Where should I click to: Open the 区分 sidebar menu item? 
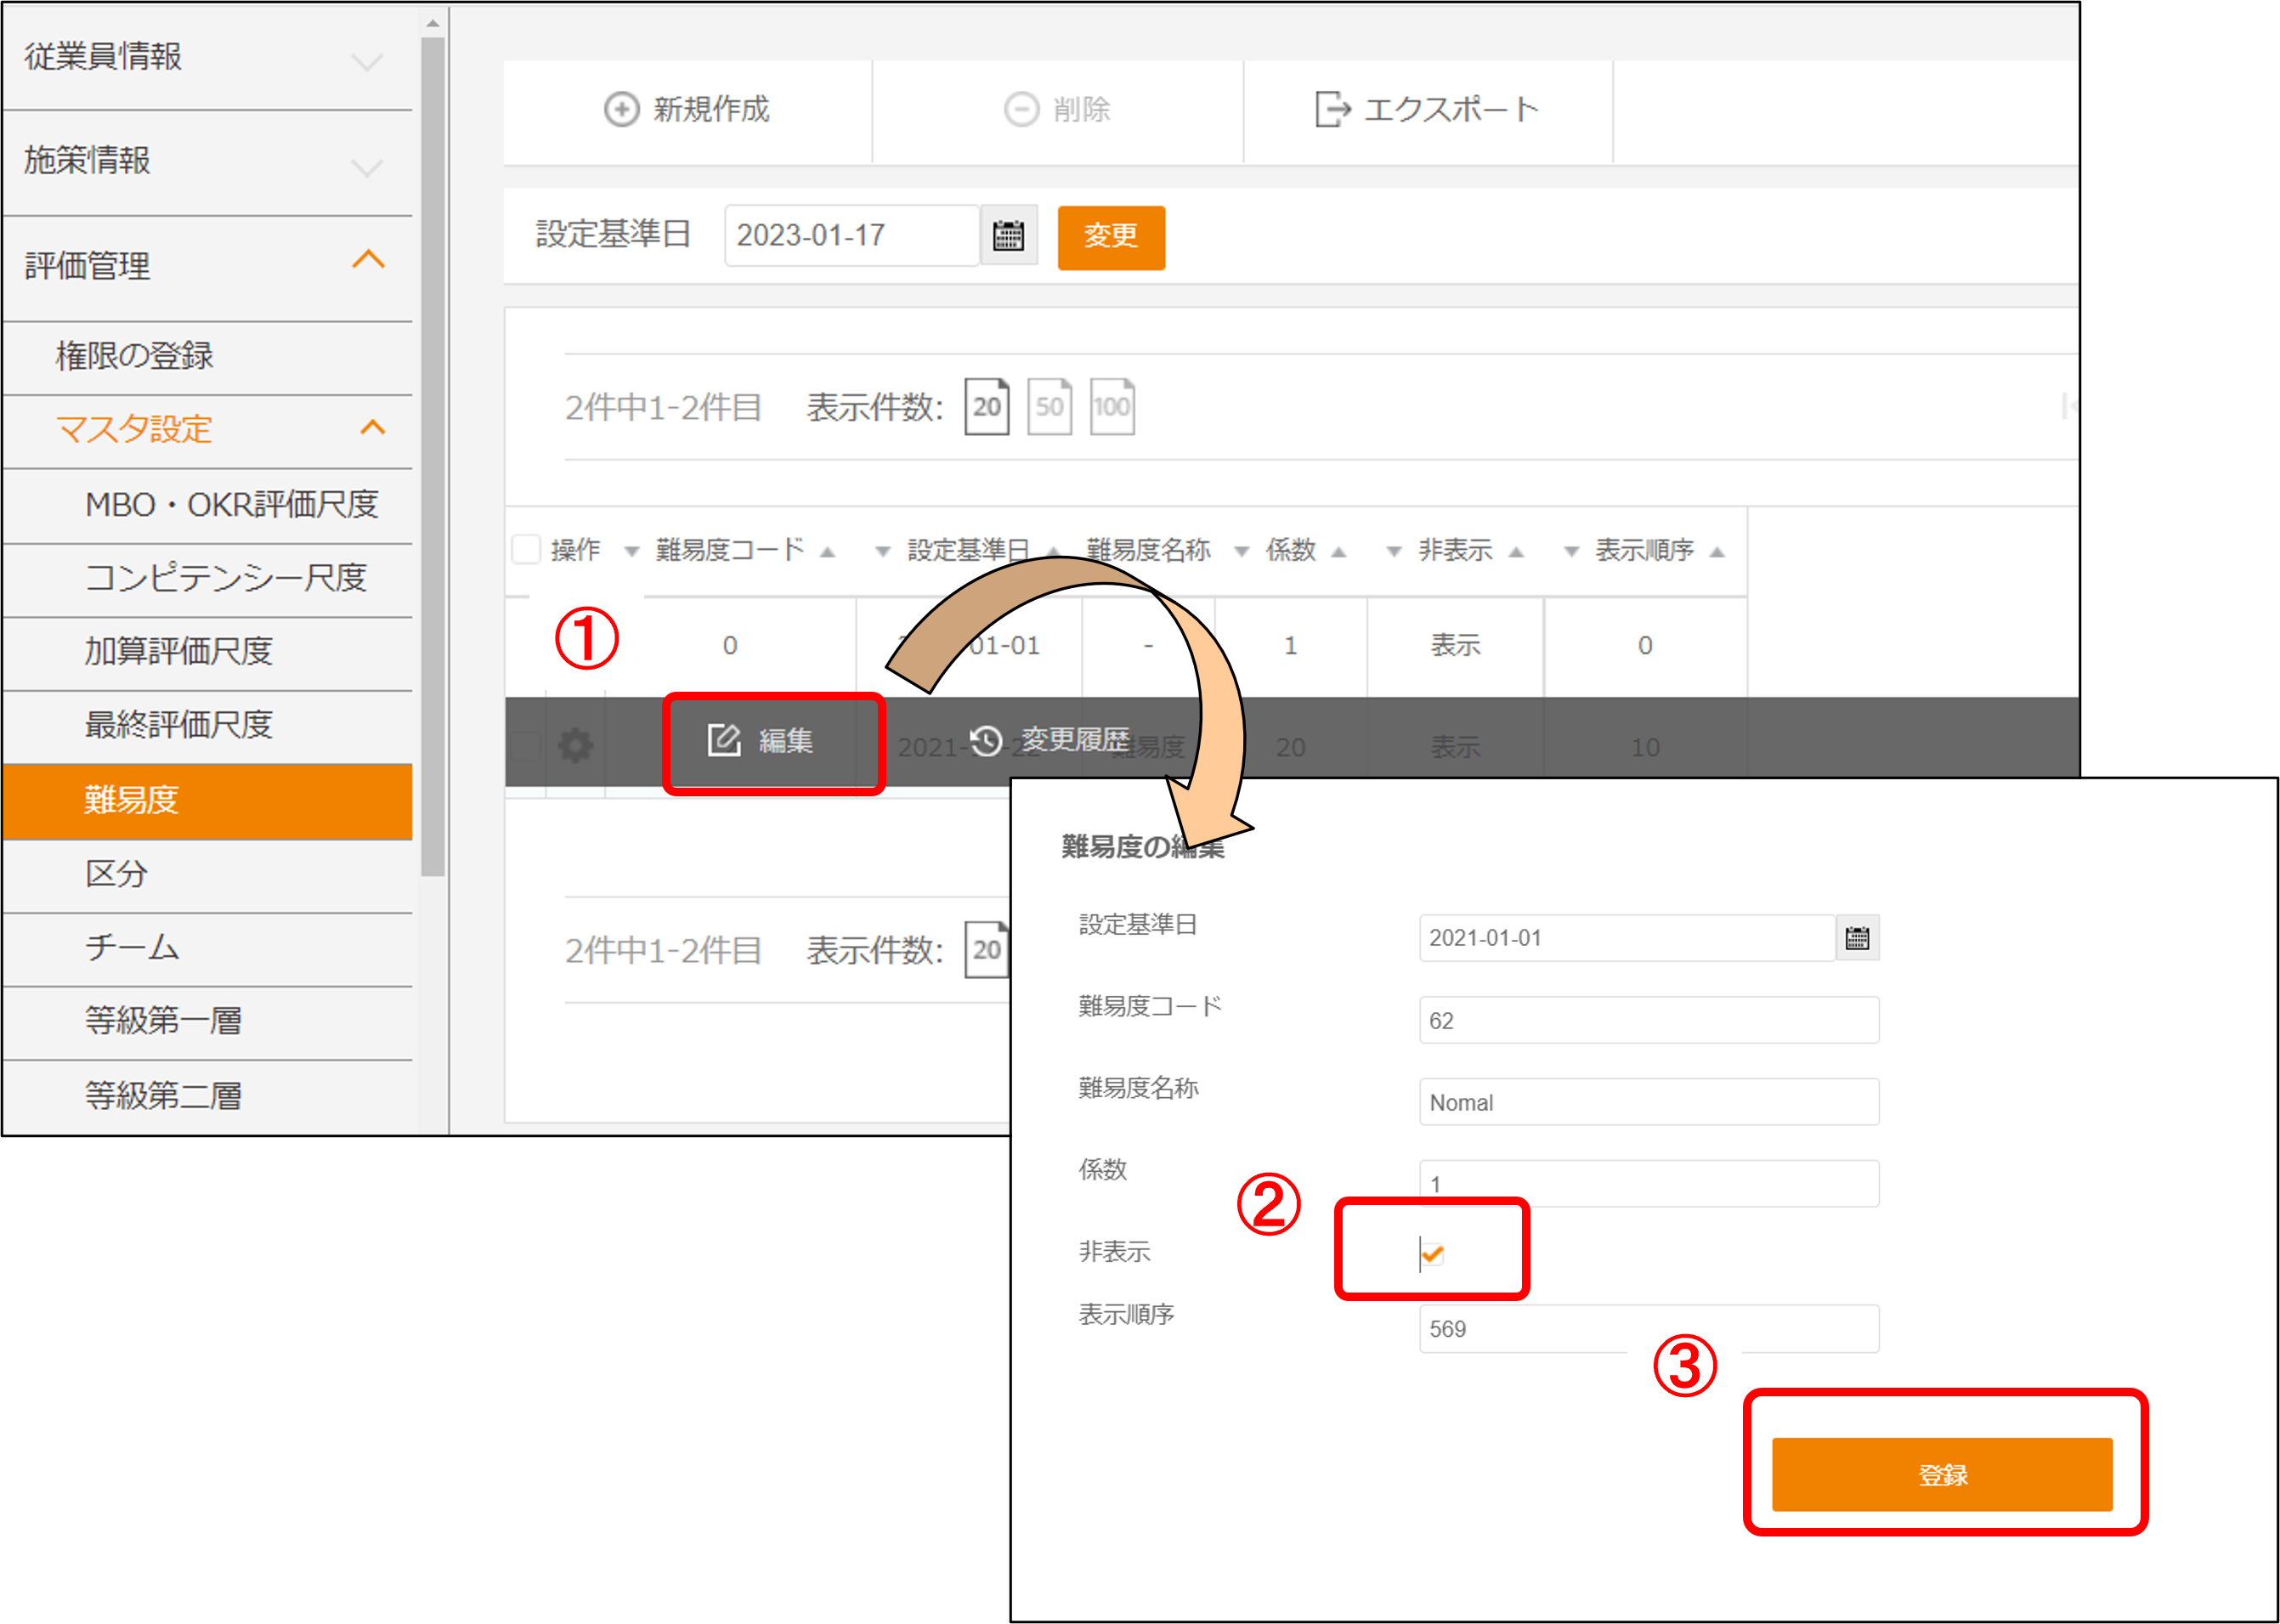click(x=117, y=874)
